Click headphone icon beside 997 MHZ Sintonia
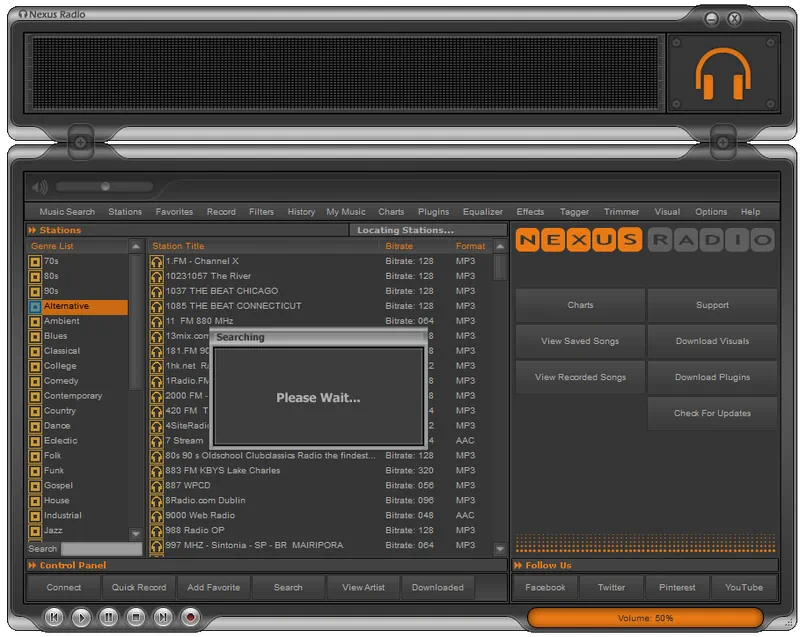 (x=156, y=546)
